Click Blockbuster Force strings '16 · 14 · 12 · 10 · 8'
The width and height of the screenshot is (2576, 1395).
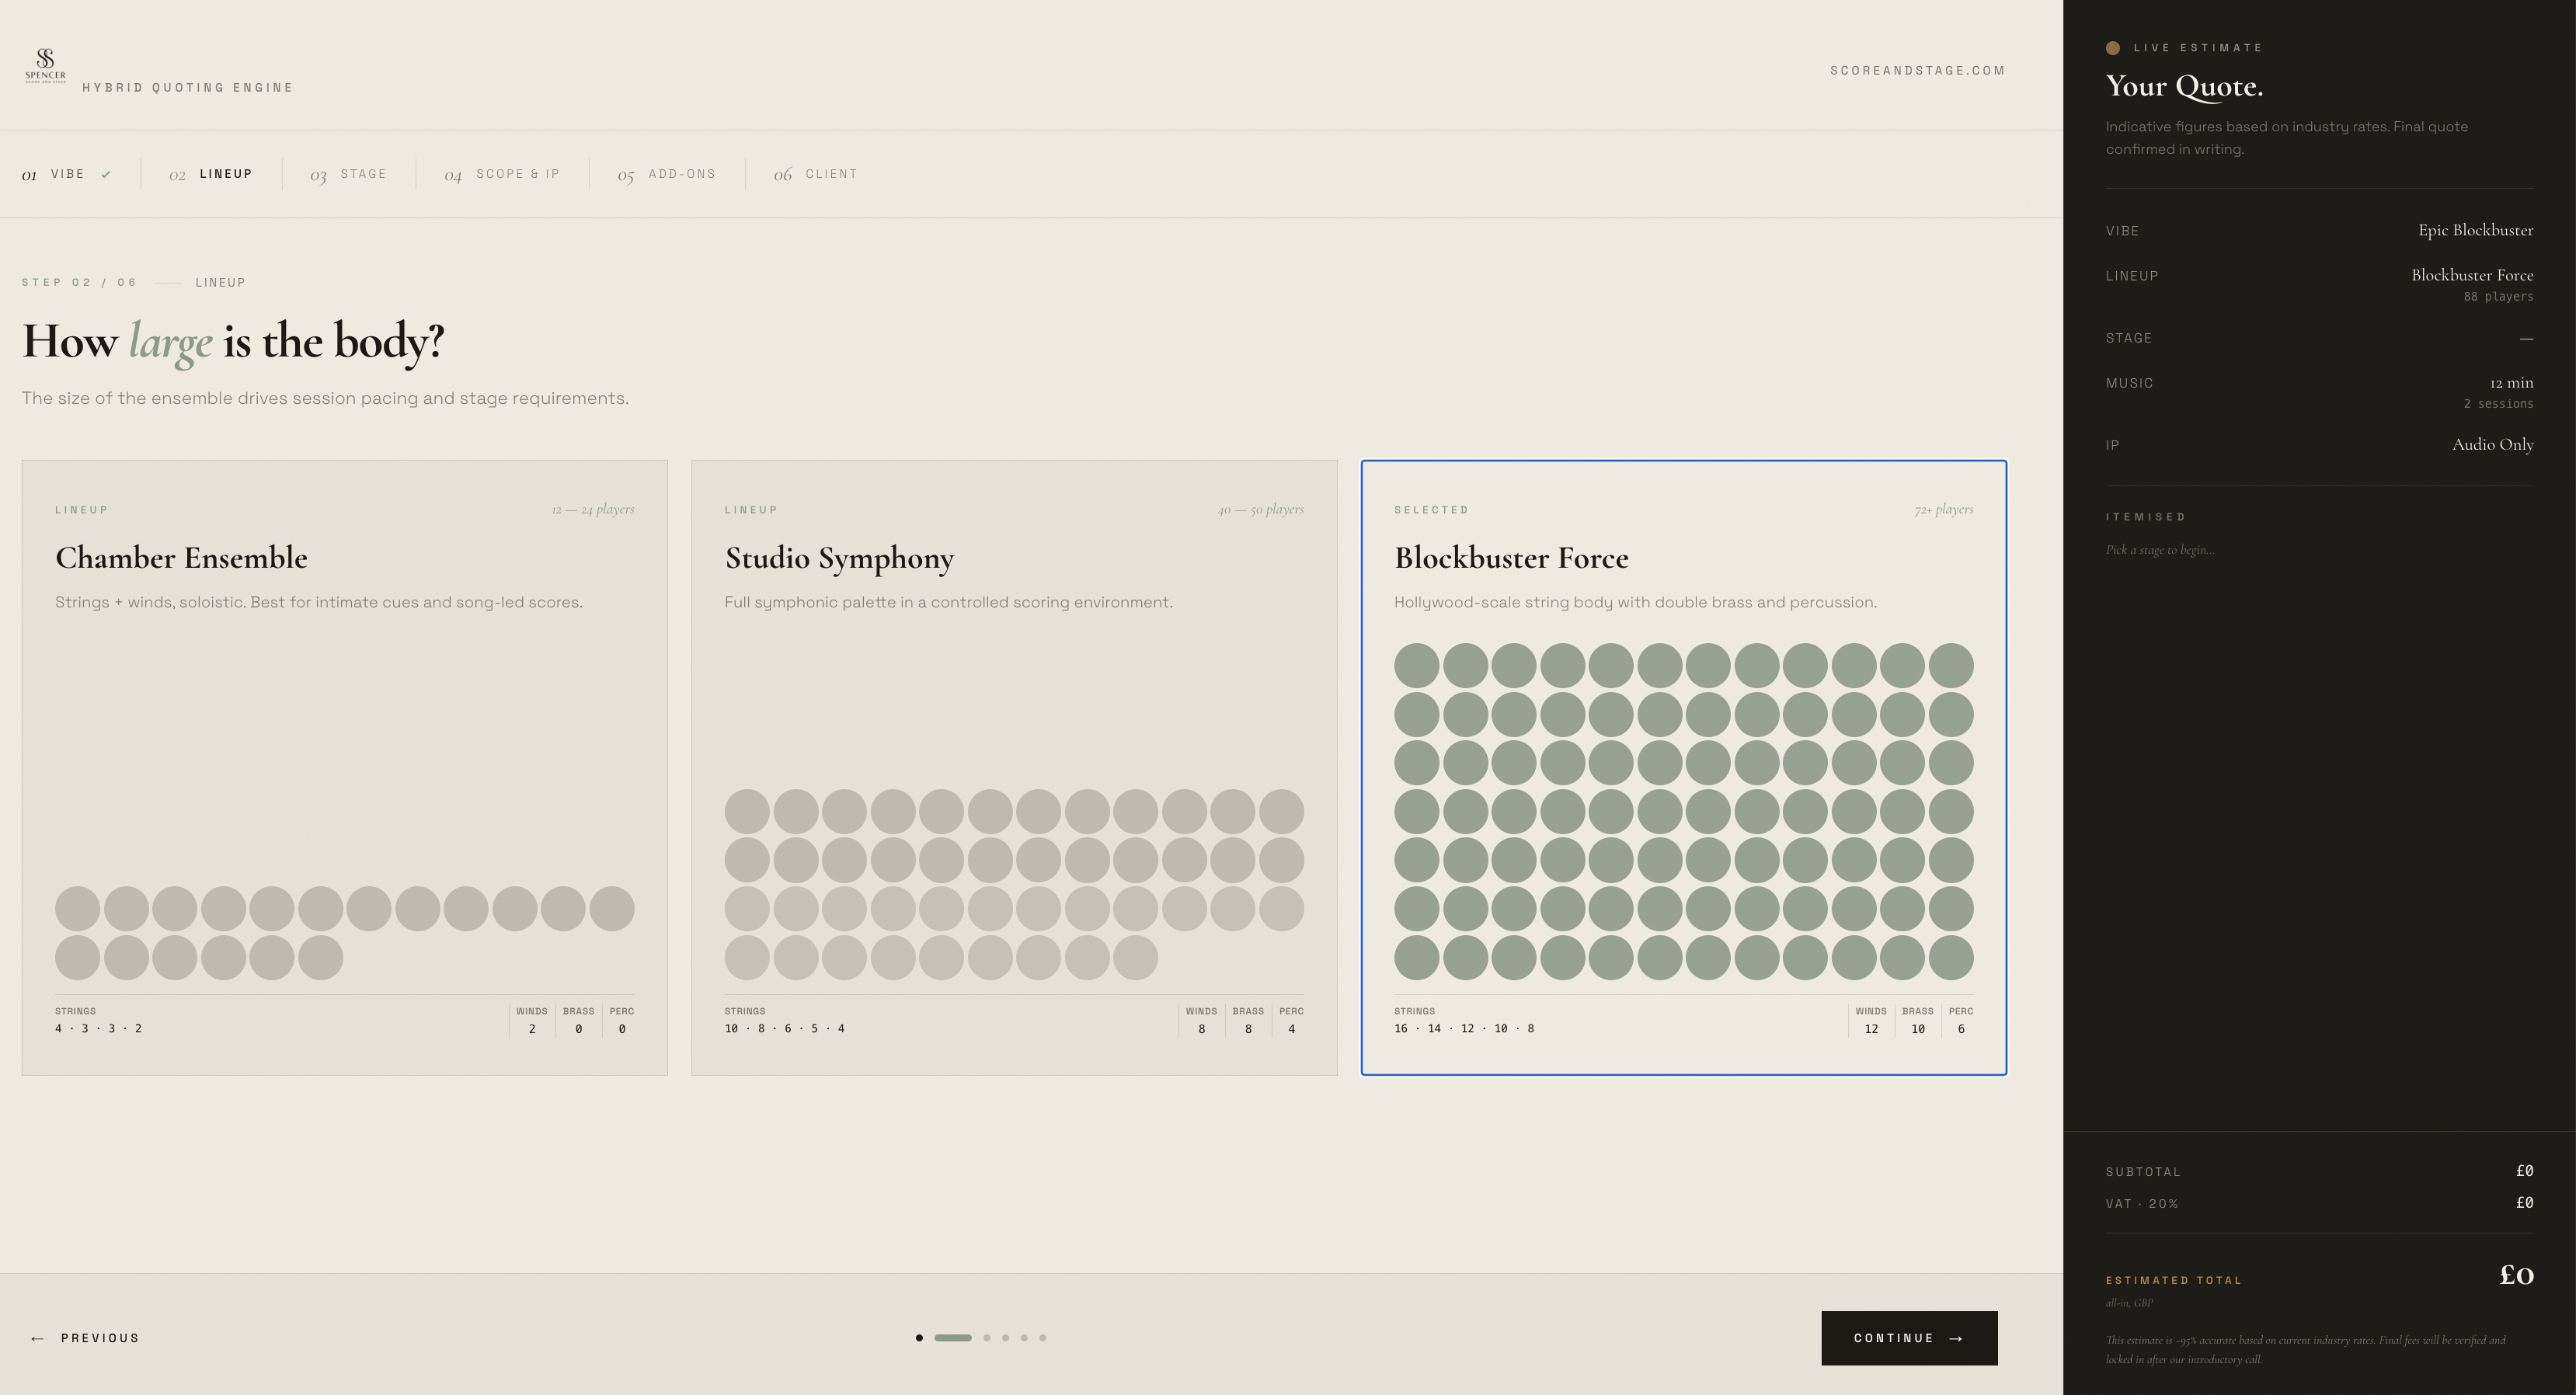click(x=1464, y=1029)
